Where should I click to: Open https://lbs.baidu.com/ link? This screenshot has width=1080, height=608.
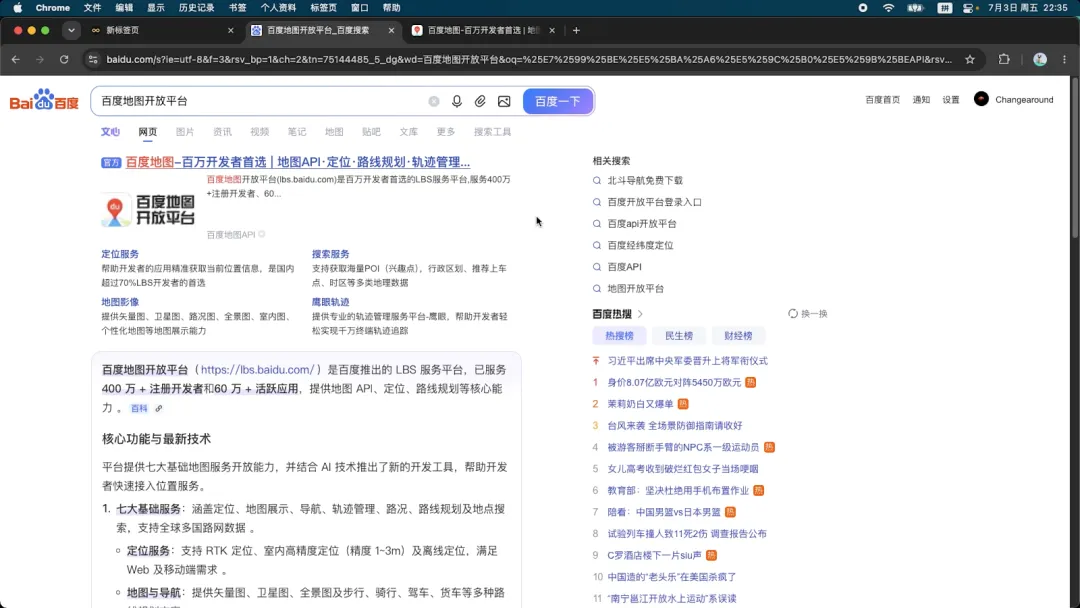(x=258, y=370)
